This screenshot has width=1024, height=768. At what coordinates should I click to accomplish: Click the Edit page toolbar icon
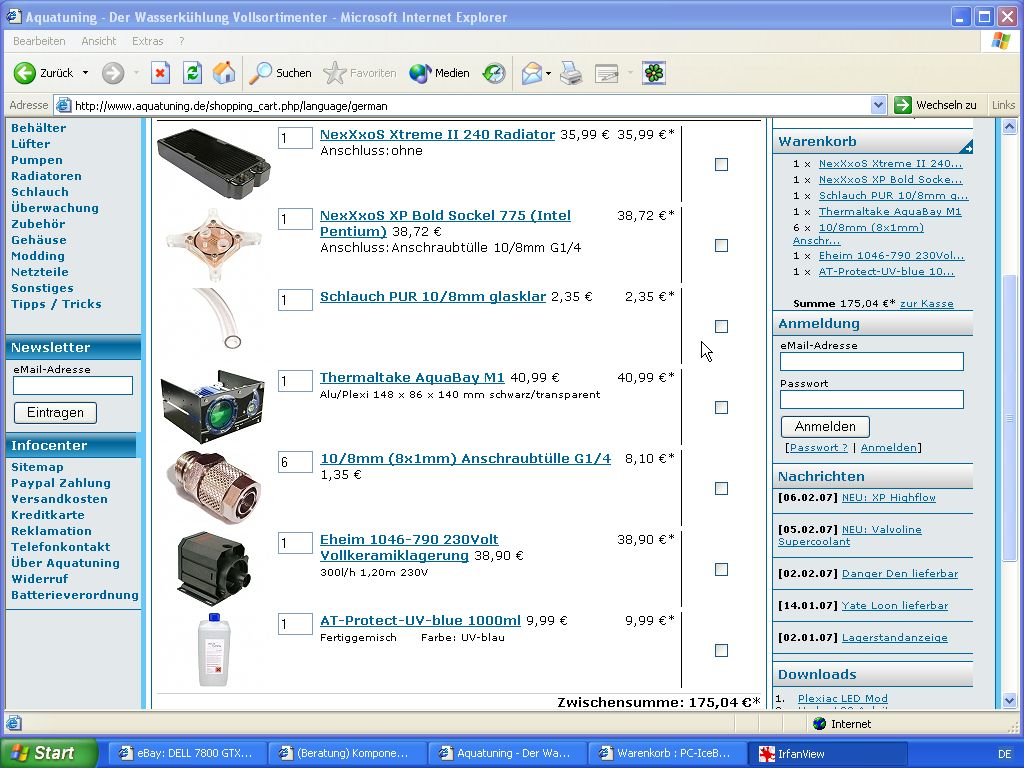pos(607,73)
